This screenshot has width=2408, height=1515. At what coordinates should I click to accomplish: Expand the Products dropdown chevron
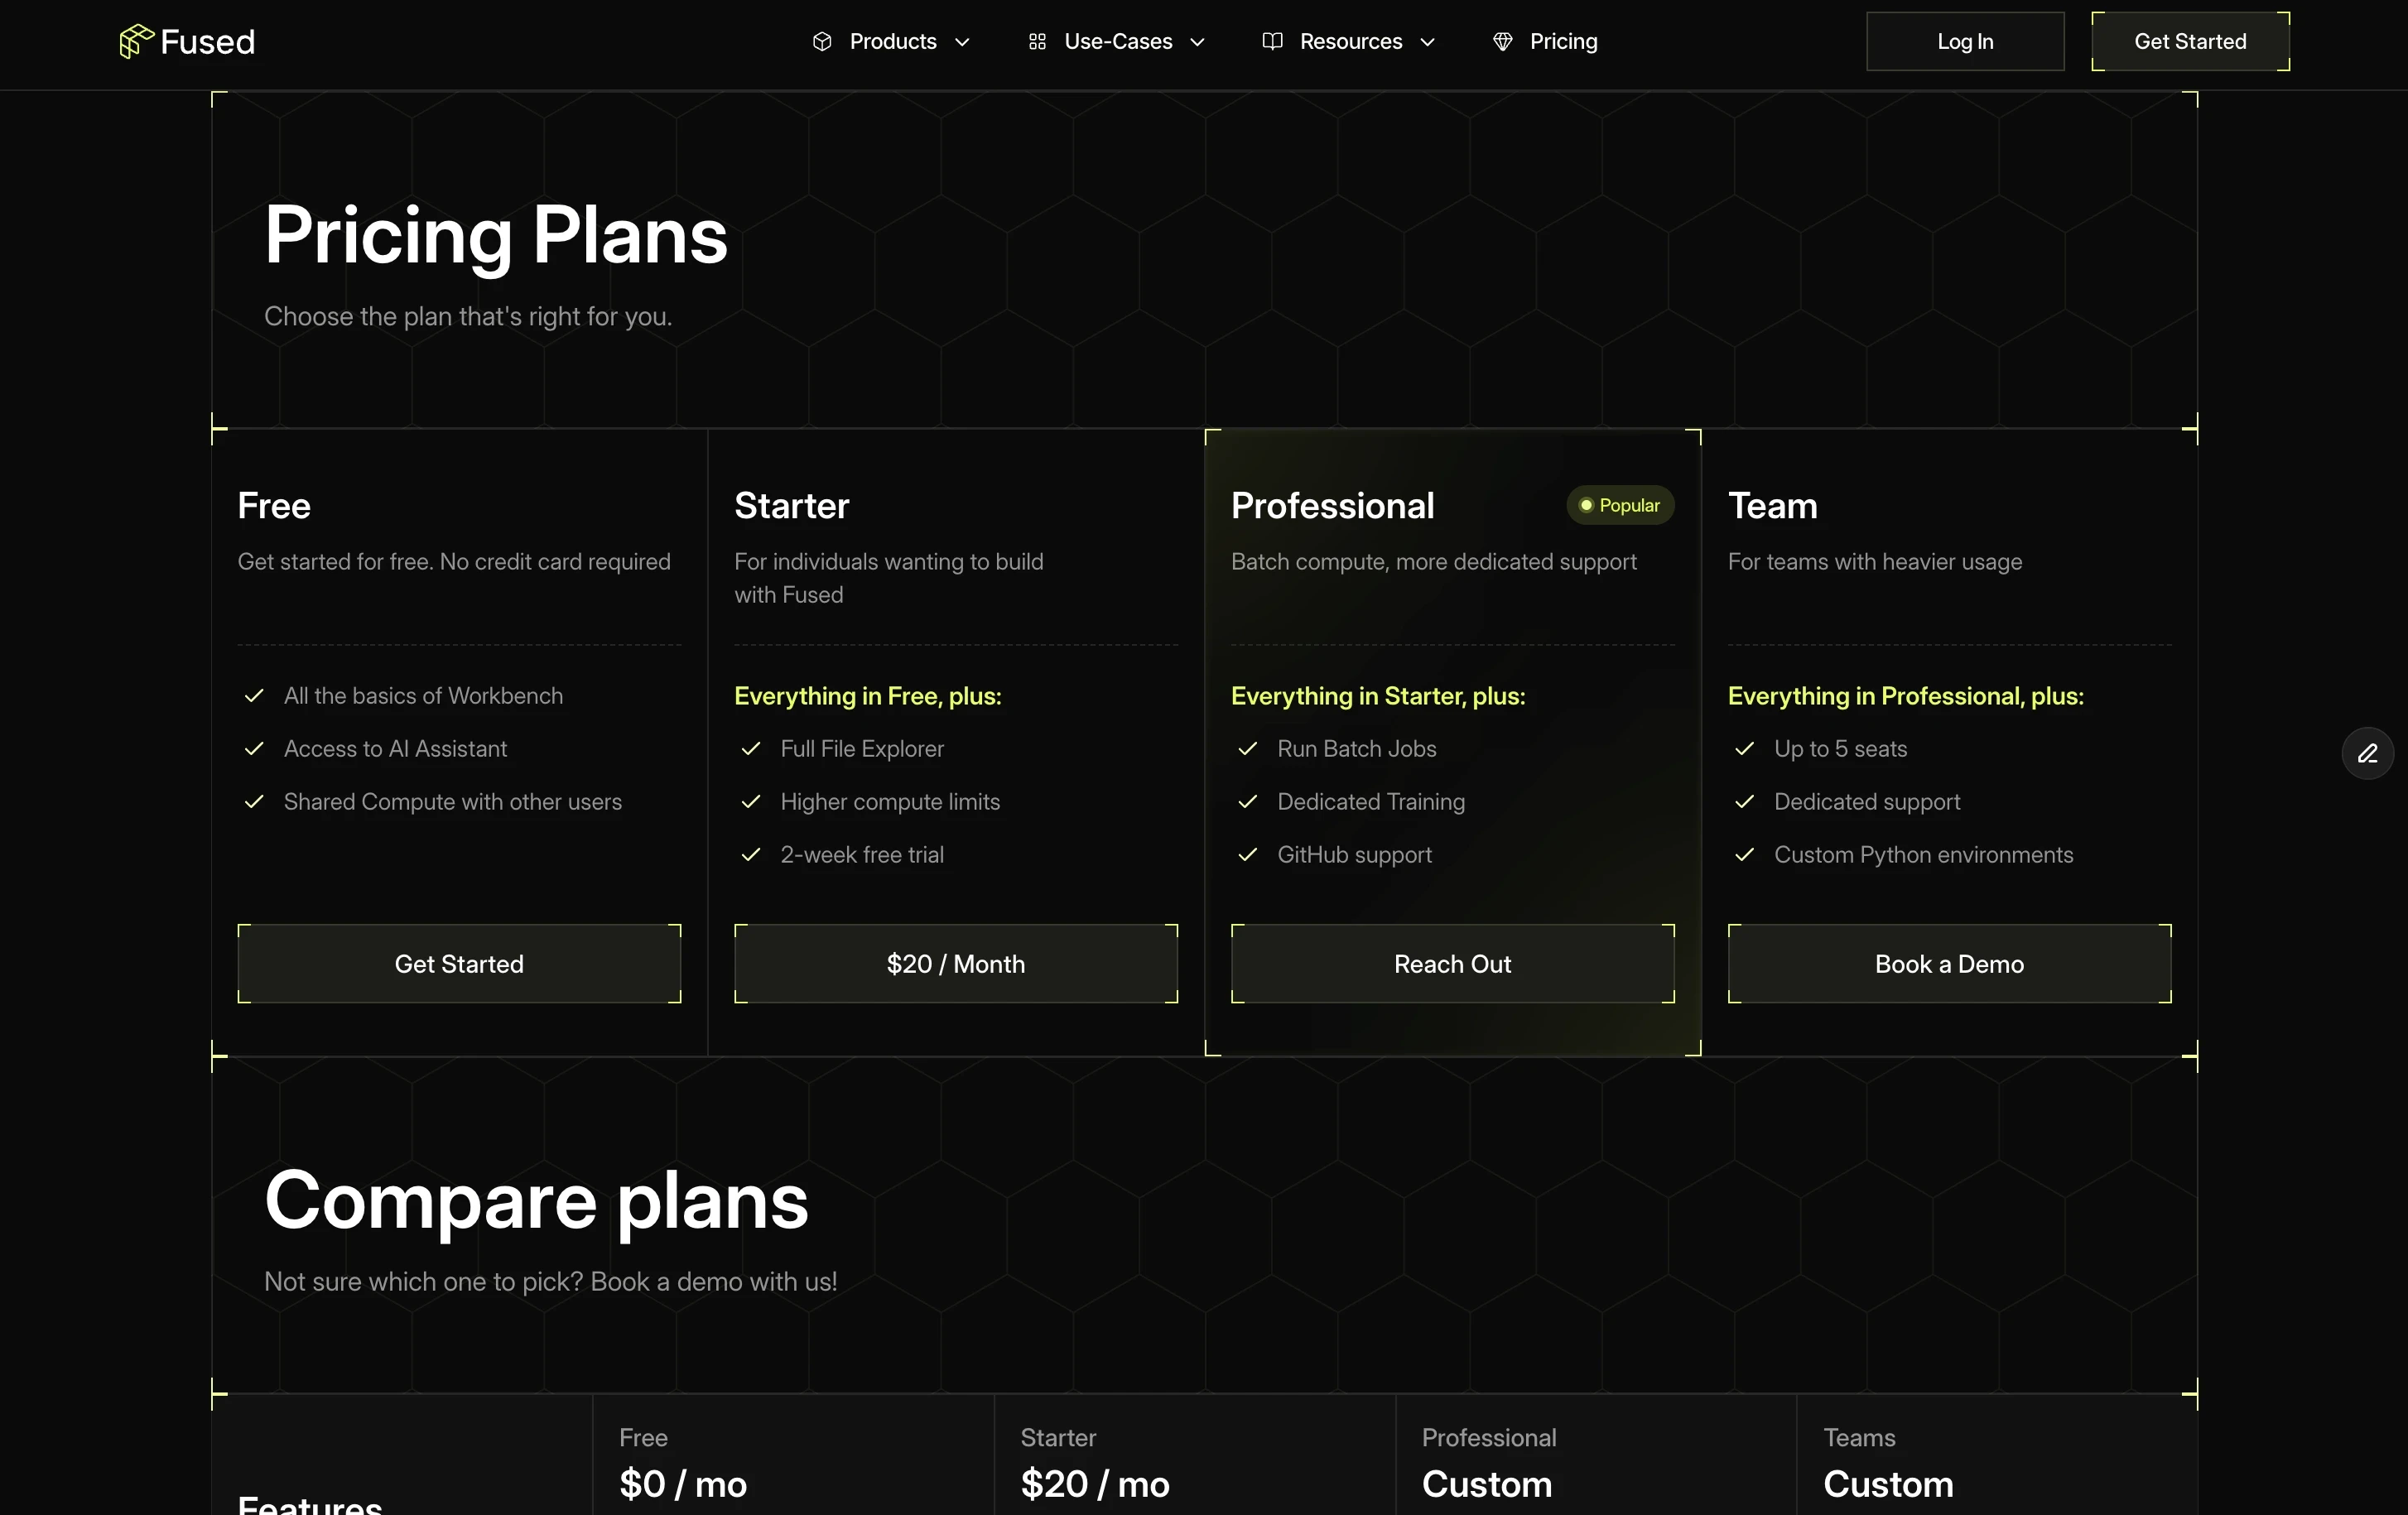pos(962,42)
